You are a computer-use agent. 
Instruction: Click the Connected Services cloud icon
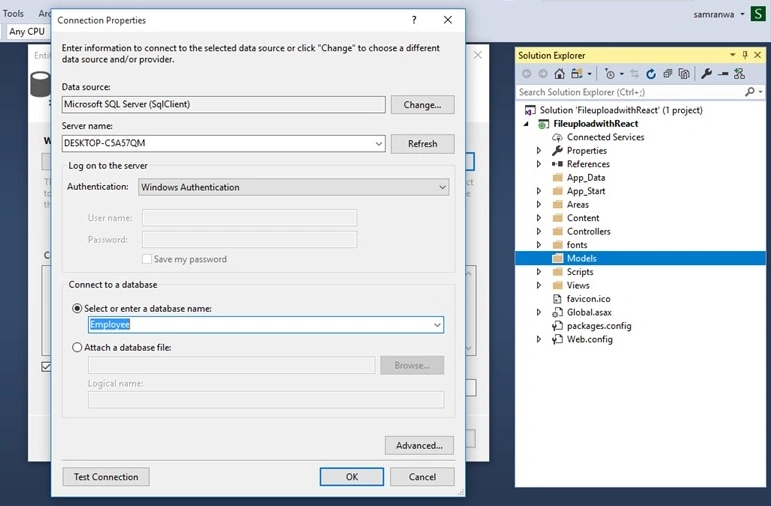point(557,137)
